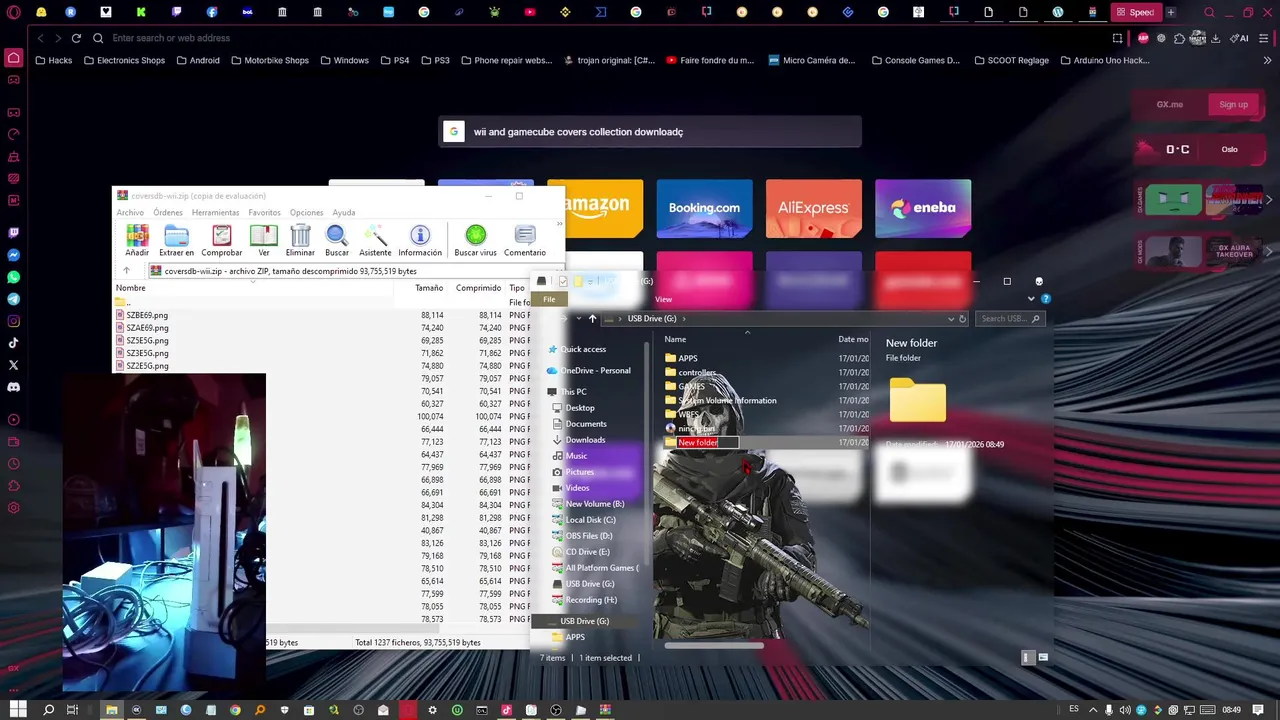
Task: Open the Electronics Shops bookmark folder
Action: click(124, 60)
